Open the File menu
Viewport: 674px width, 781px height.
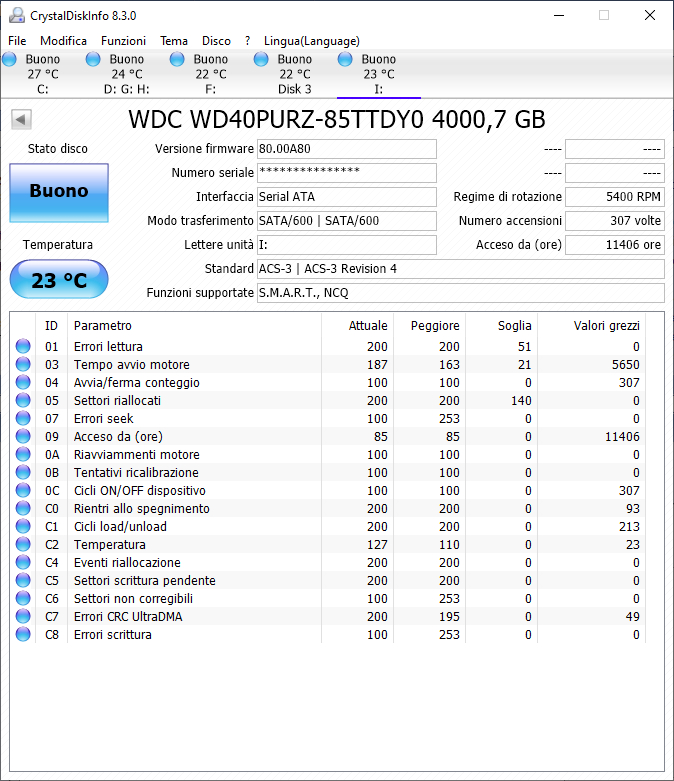point(17,41)
